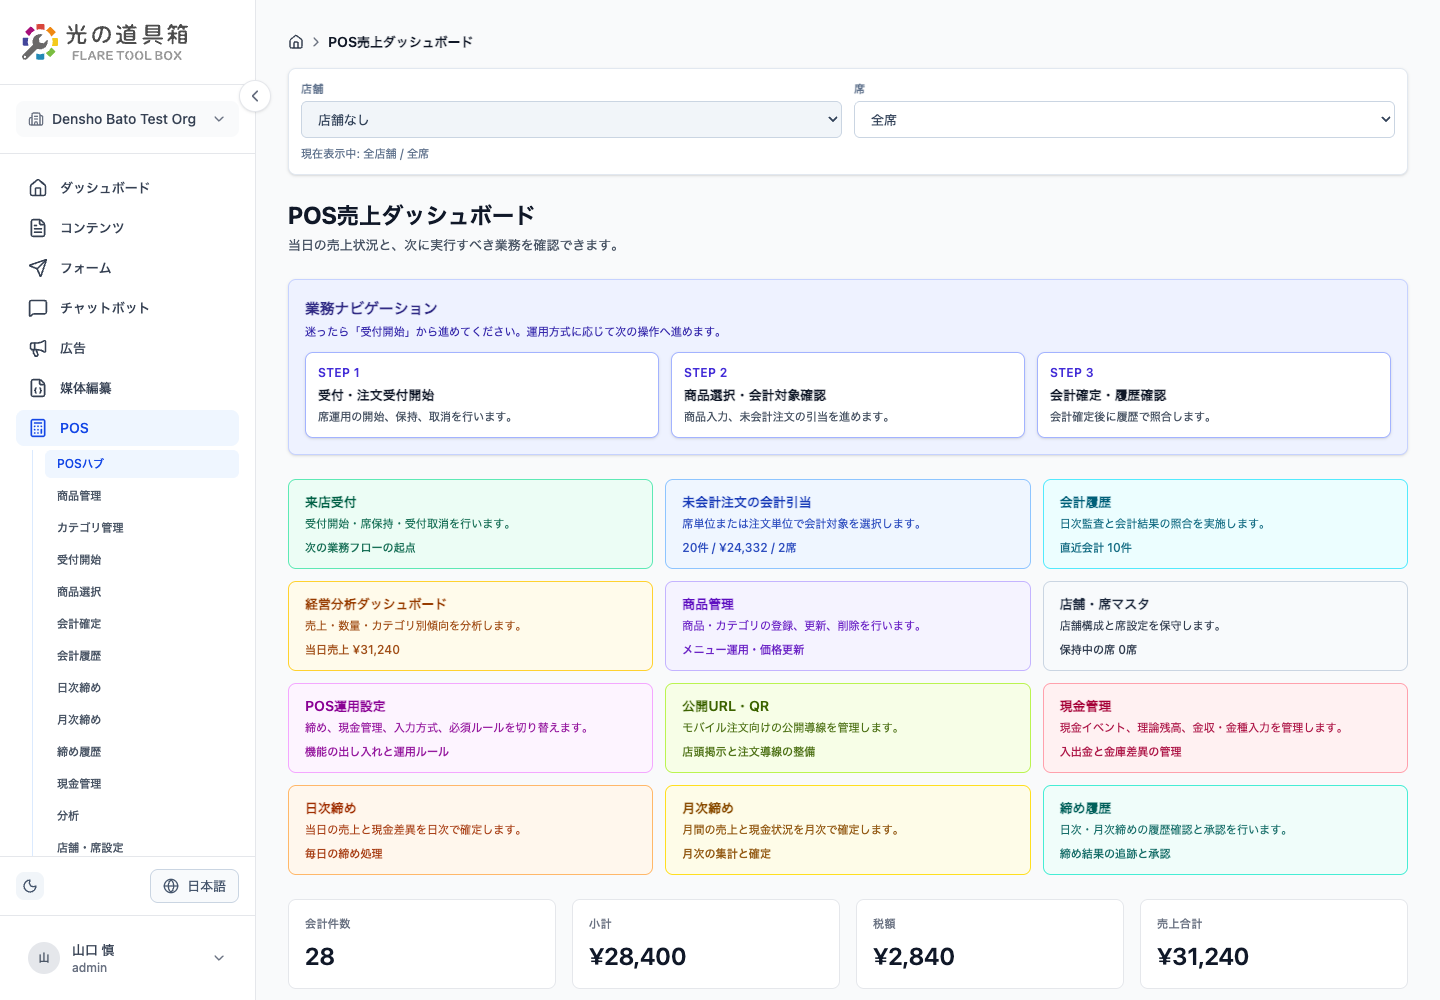Click the Contents document icon

pyautogui.click(x=38, y=228)
